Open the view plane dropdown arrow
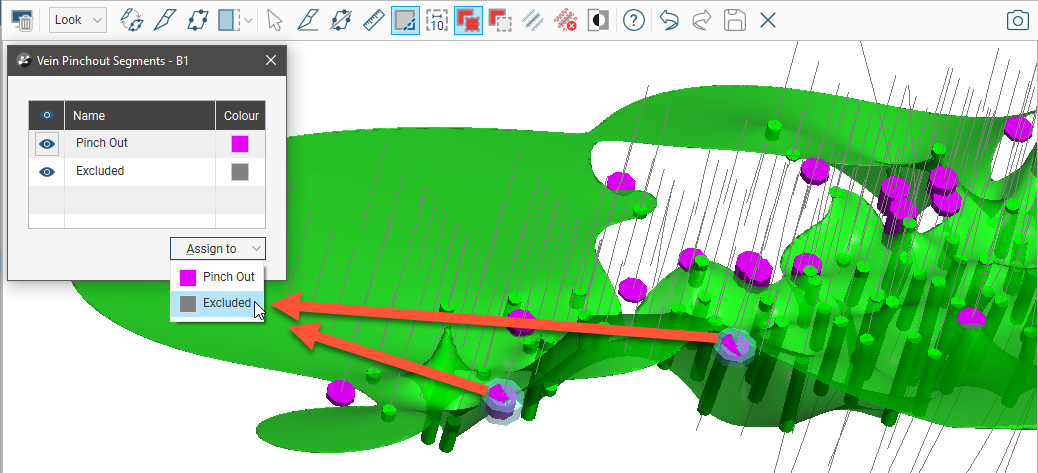The width and height of the screenshot is (1038, 473). [x=248, y=20]
